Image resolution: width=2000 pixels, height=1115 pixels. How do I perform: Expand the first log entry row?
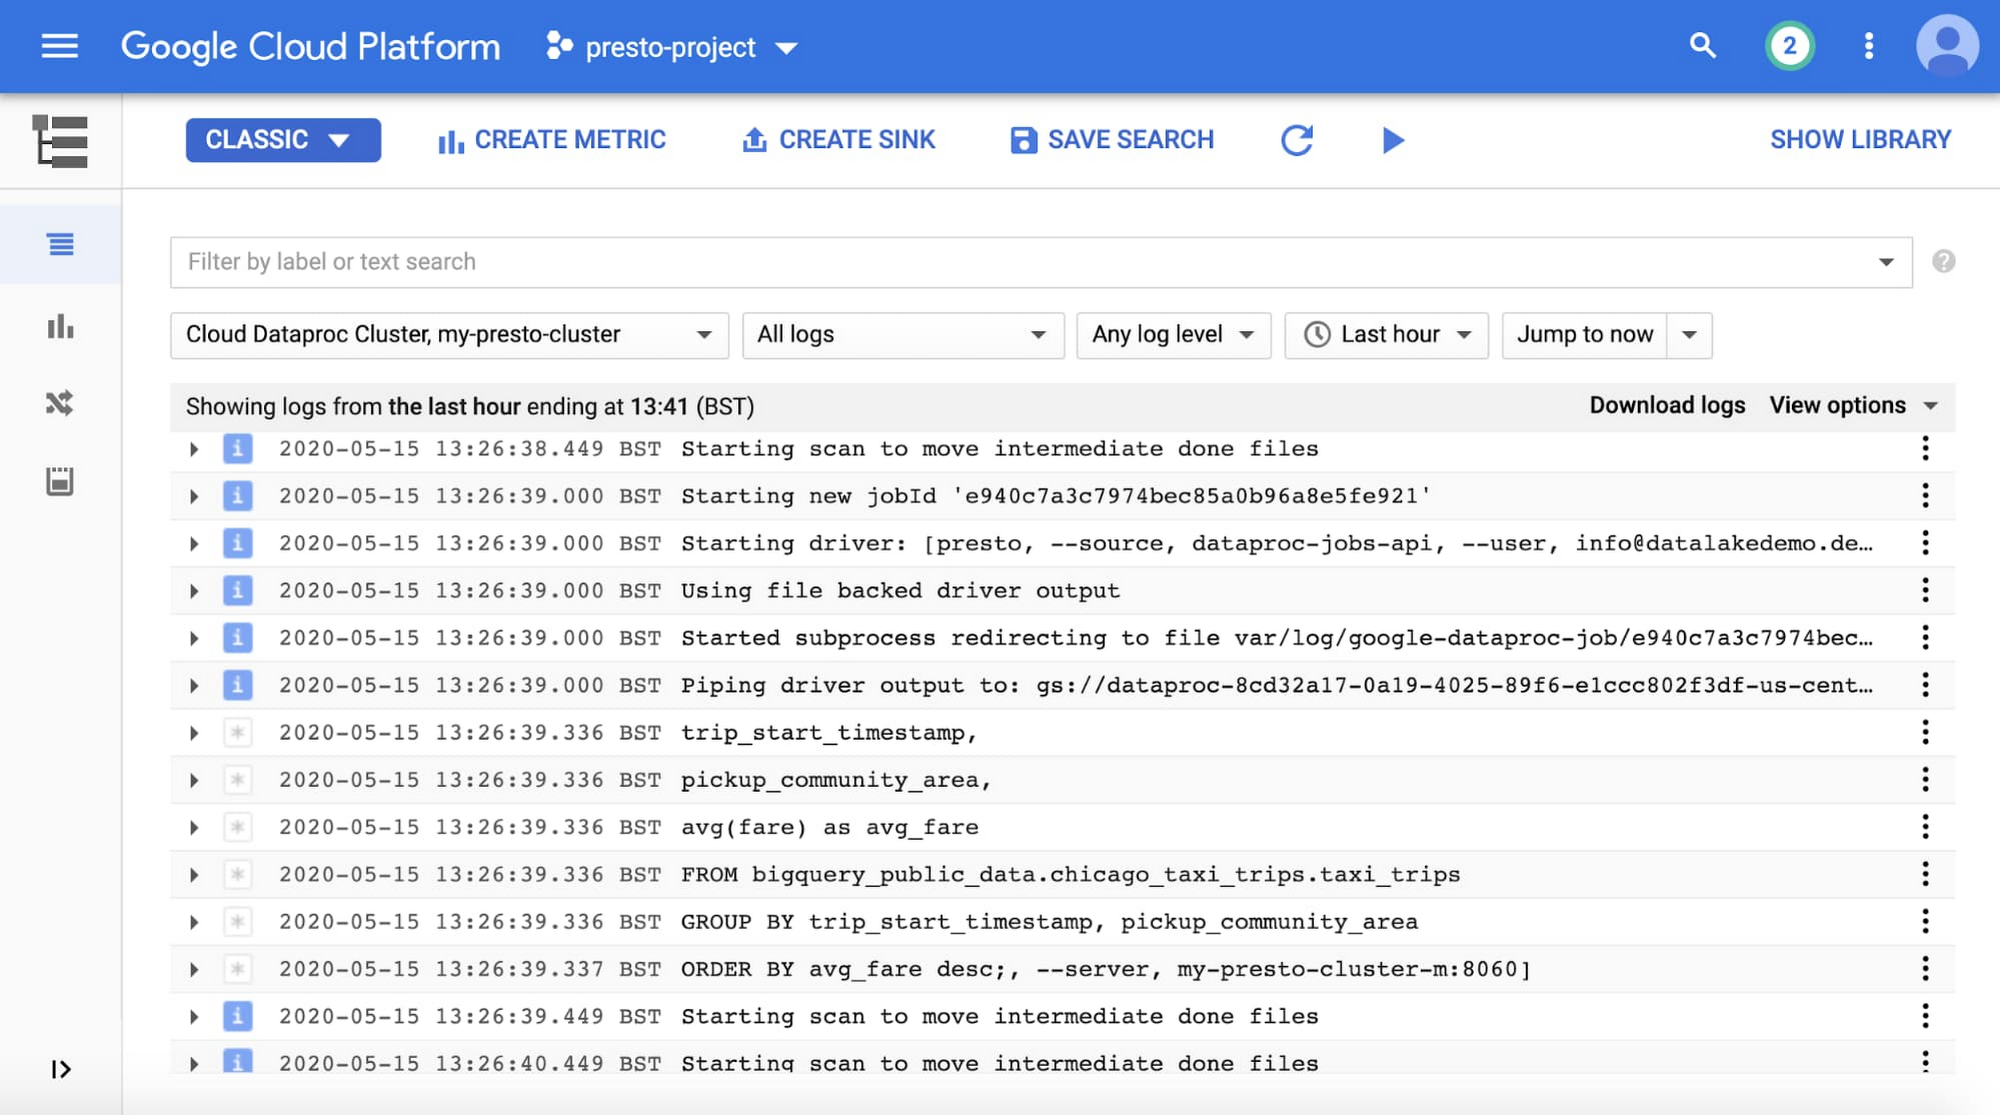coord(194,448)
